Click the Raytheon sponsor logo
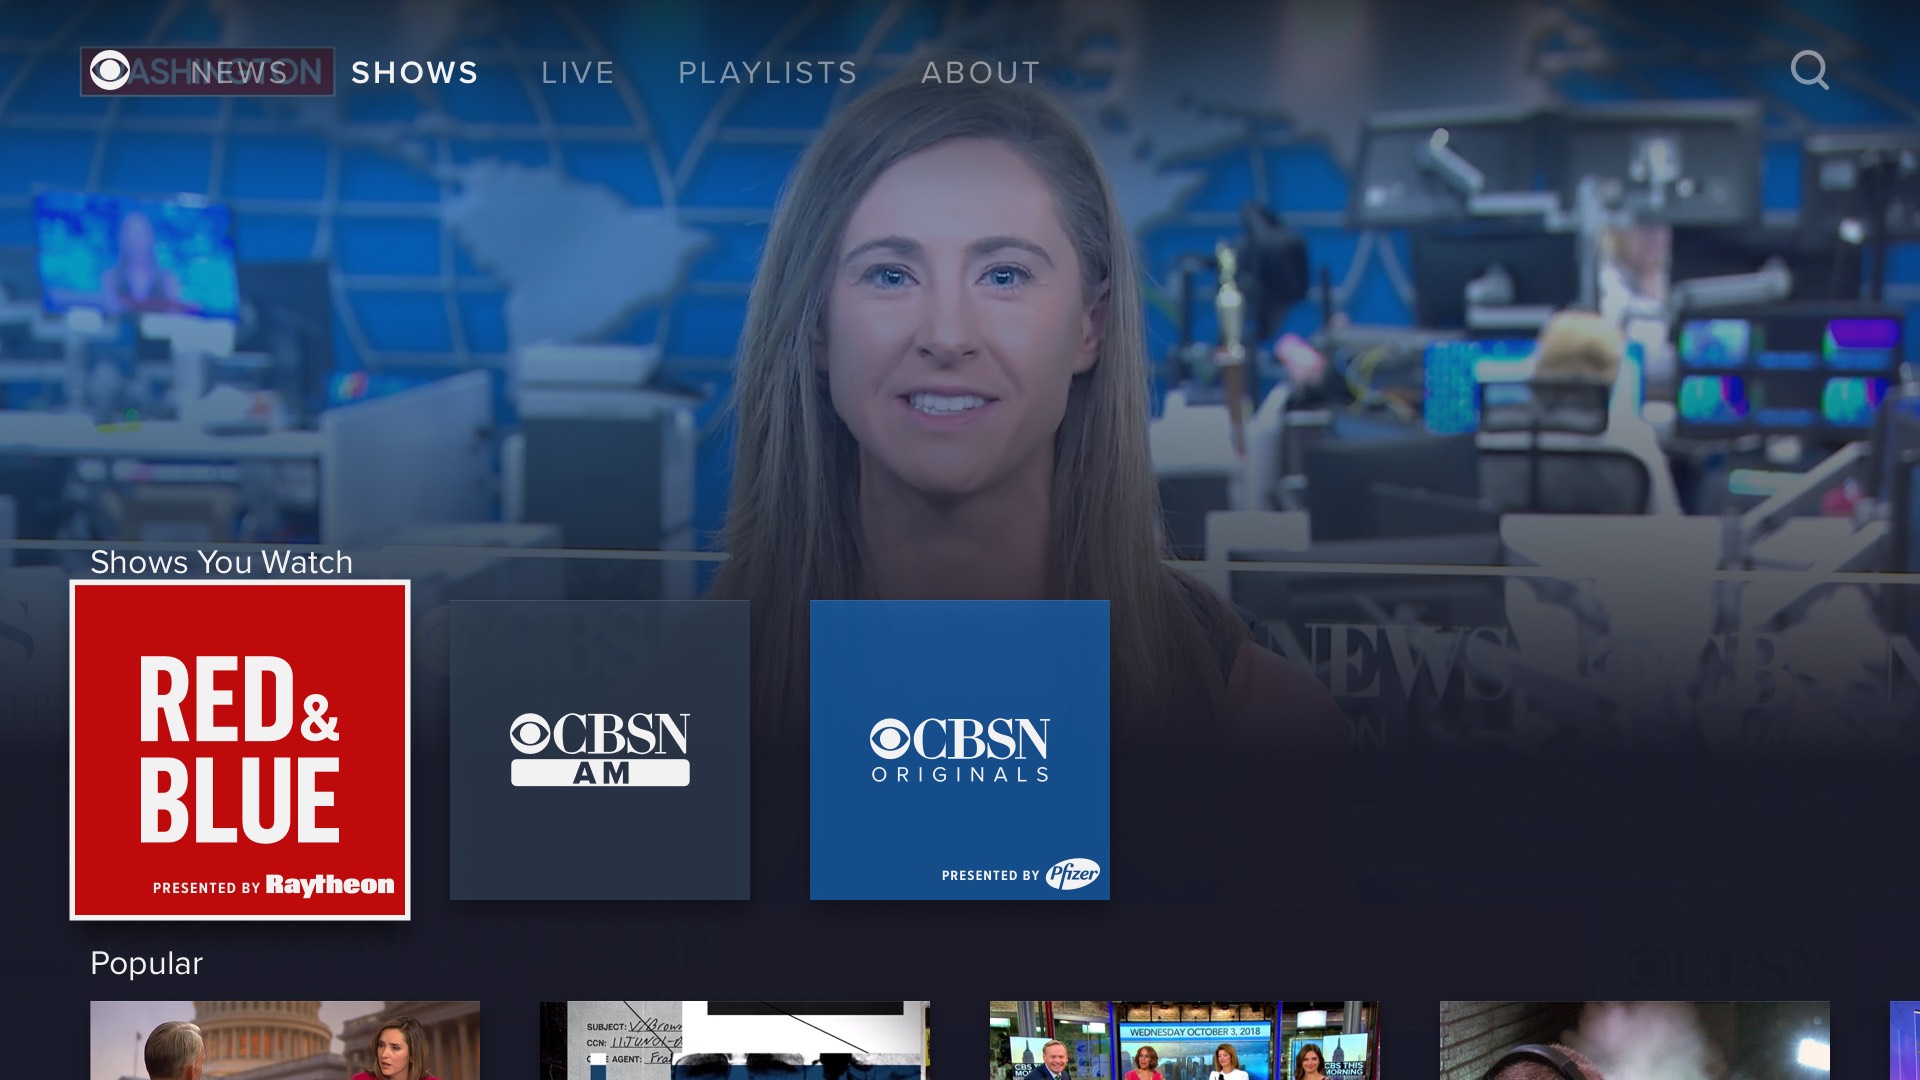This screenshot has height=1080, width=1920. point(329,885)
